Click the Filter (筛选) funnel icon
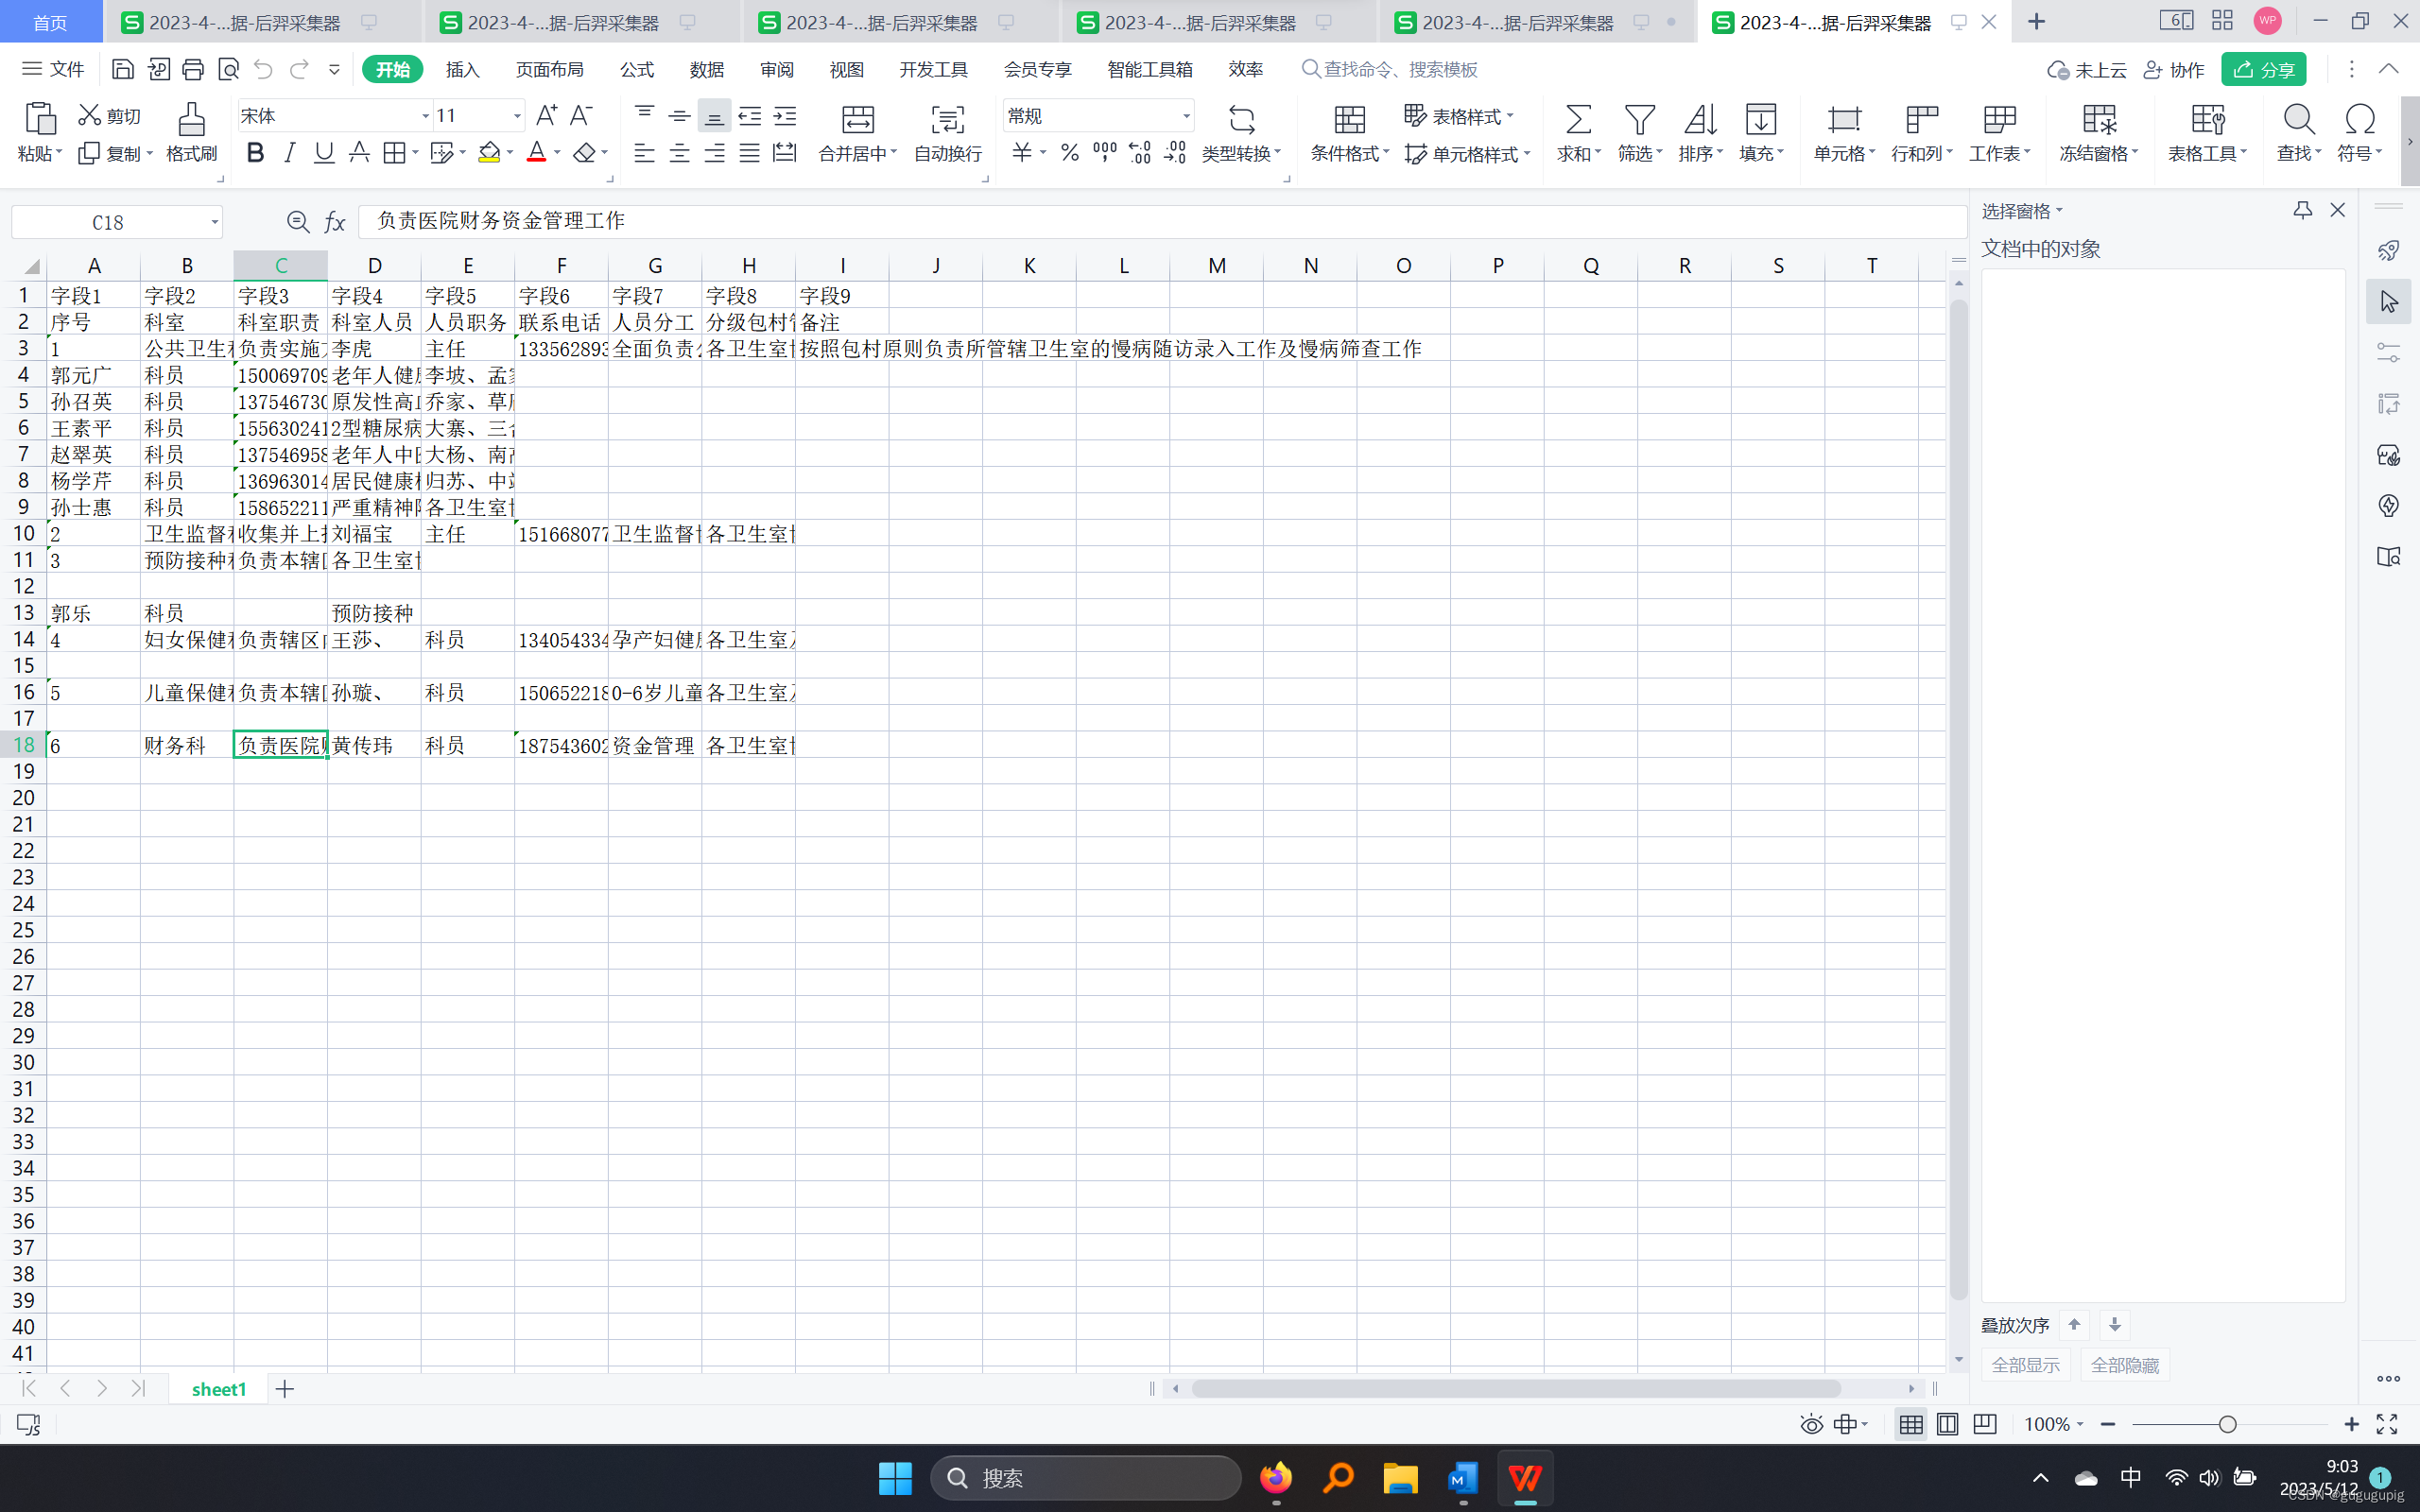The height and width of the screenshot is (1512, 2420). [x=1638, y=120]
